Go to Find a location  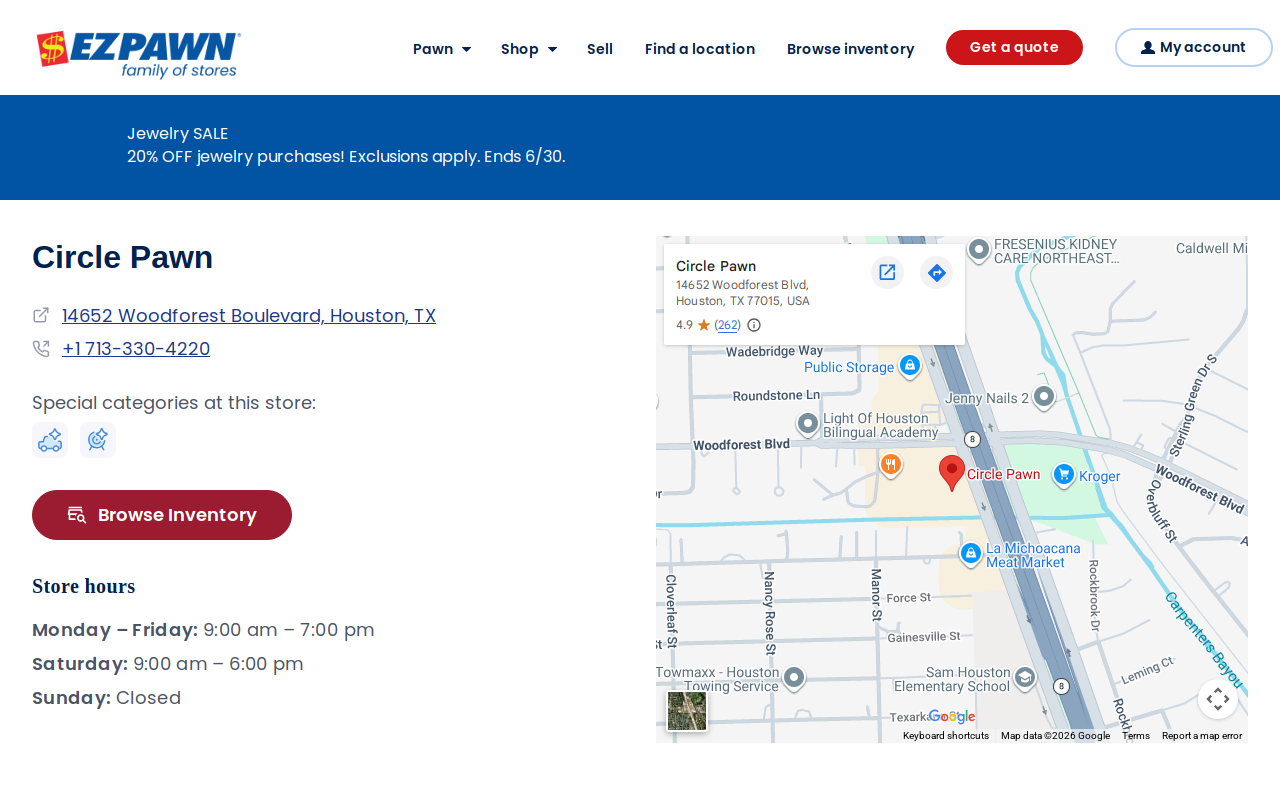coord(700,49)
